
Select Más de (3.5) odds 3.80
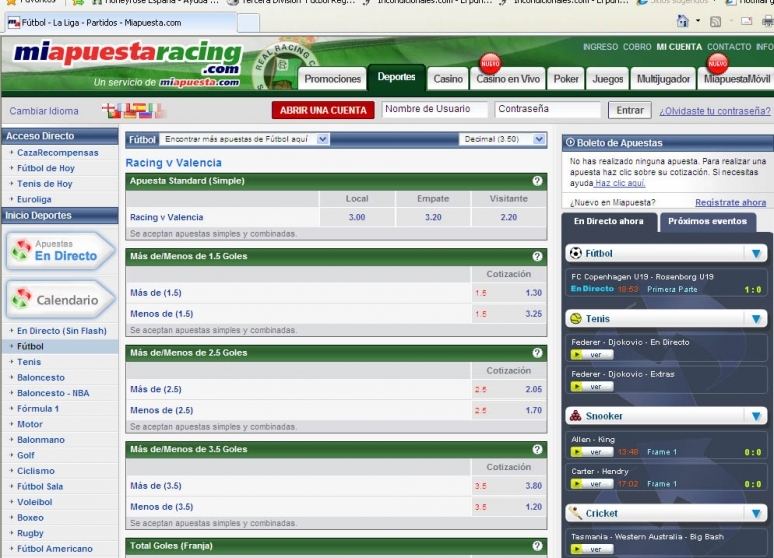[534, 486]
